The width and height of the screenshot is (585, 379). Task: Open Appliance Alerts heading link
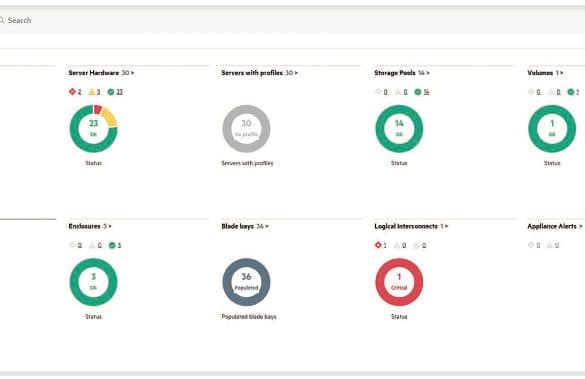[554, 226]
